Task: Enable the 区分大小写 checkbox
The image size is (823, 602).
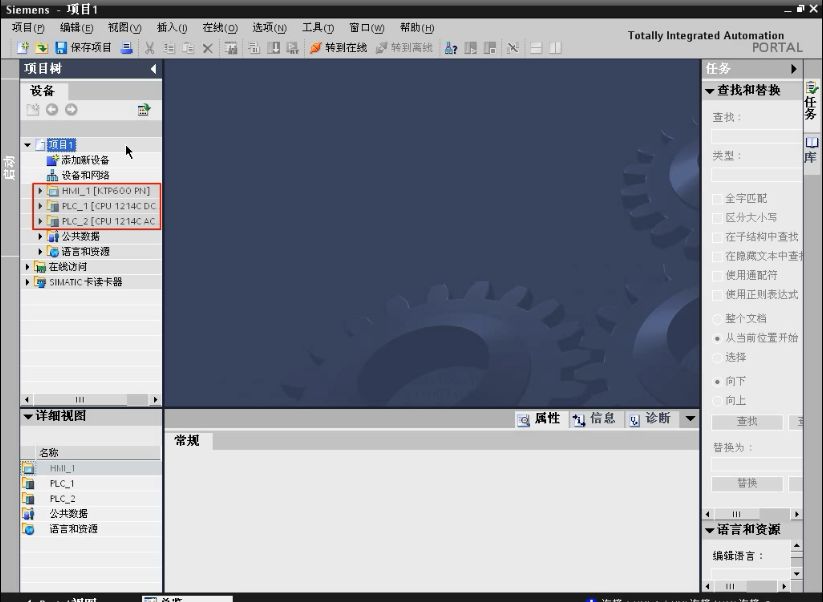Action: (716, 217)
